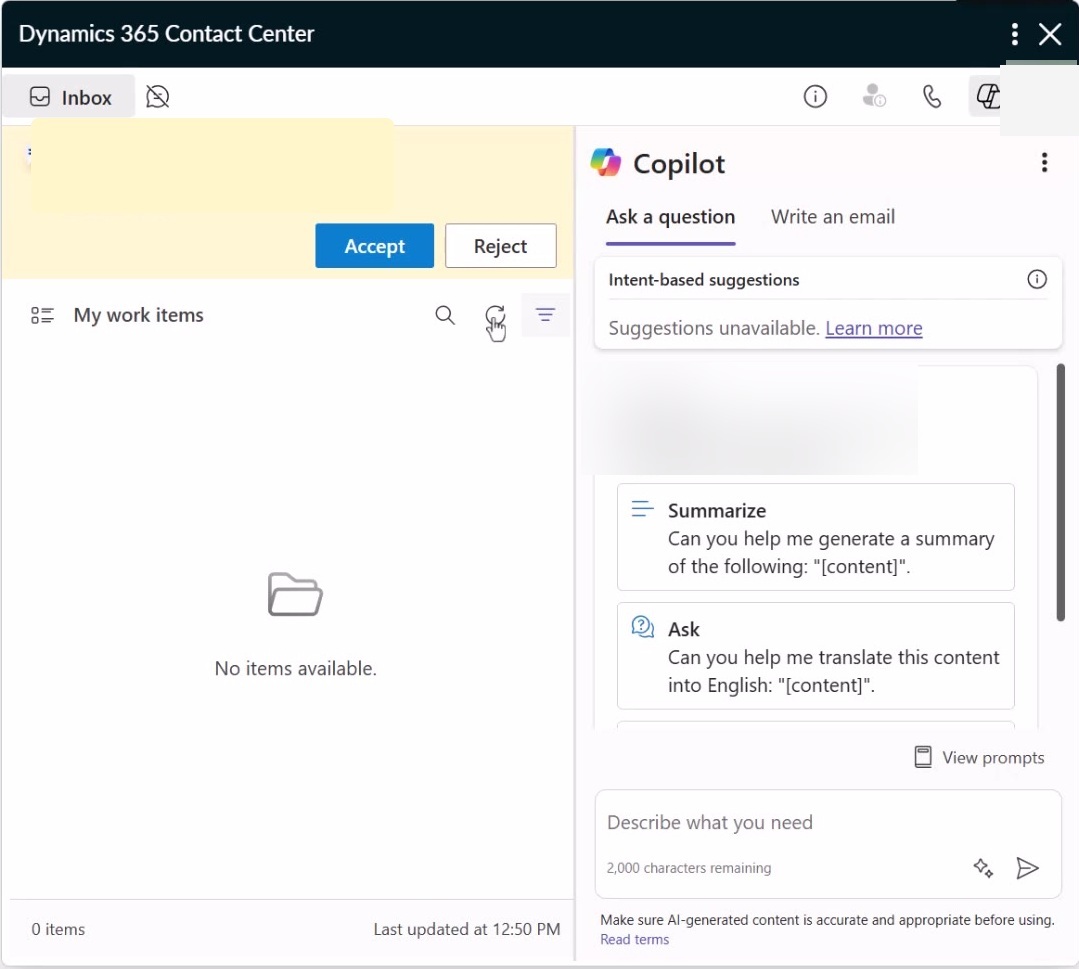This screenshot has height=969, width=1079.
Task: Click the sparkle prompt suggestions icon
Action: [983, 868]
